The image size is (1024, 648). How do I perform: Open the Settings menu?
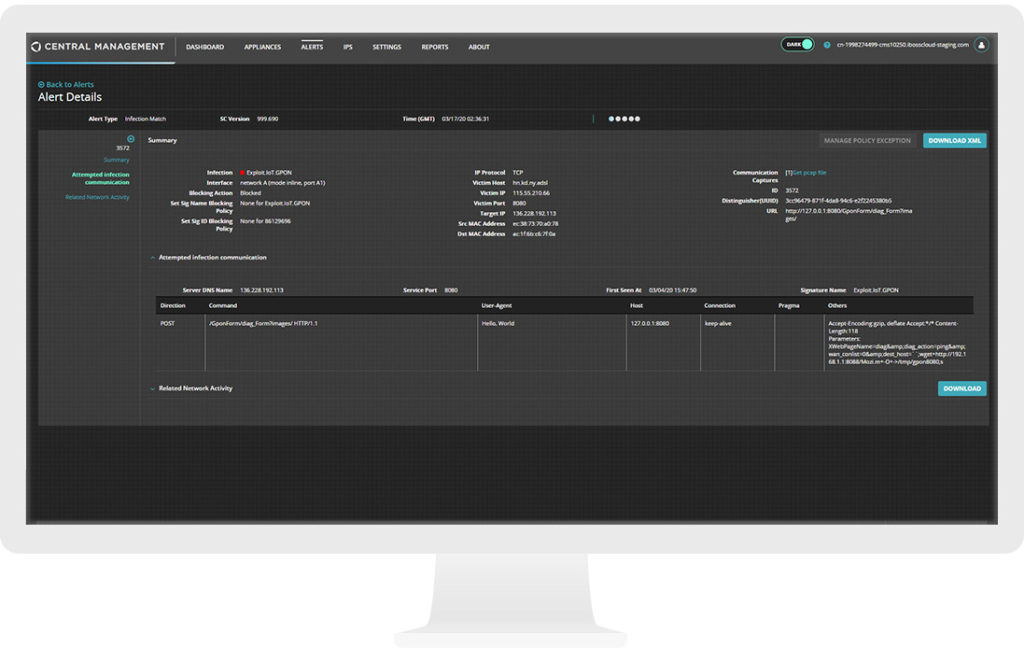point(387,47)
